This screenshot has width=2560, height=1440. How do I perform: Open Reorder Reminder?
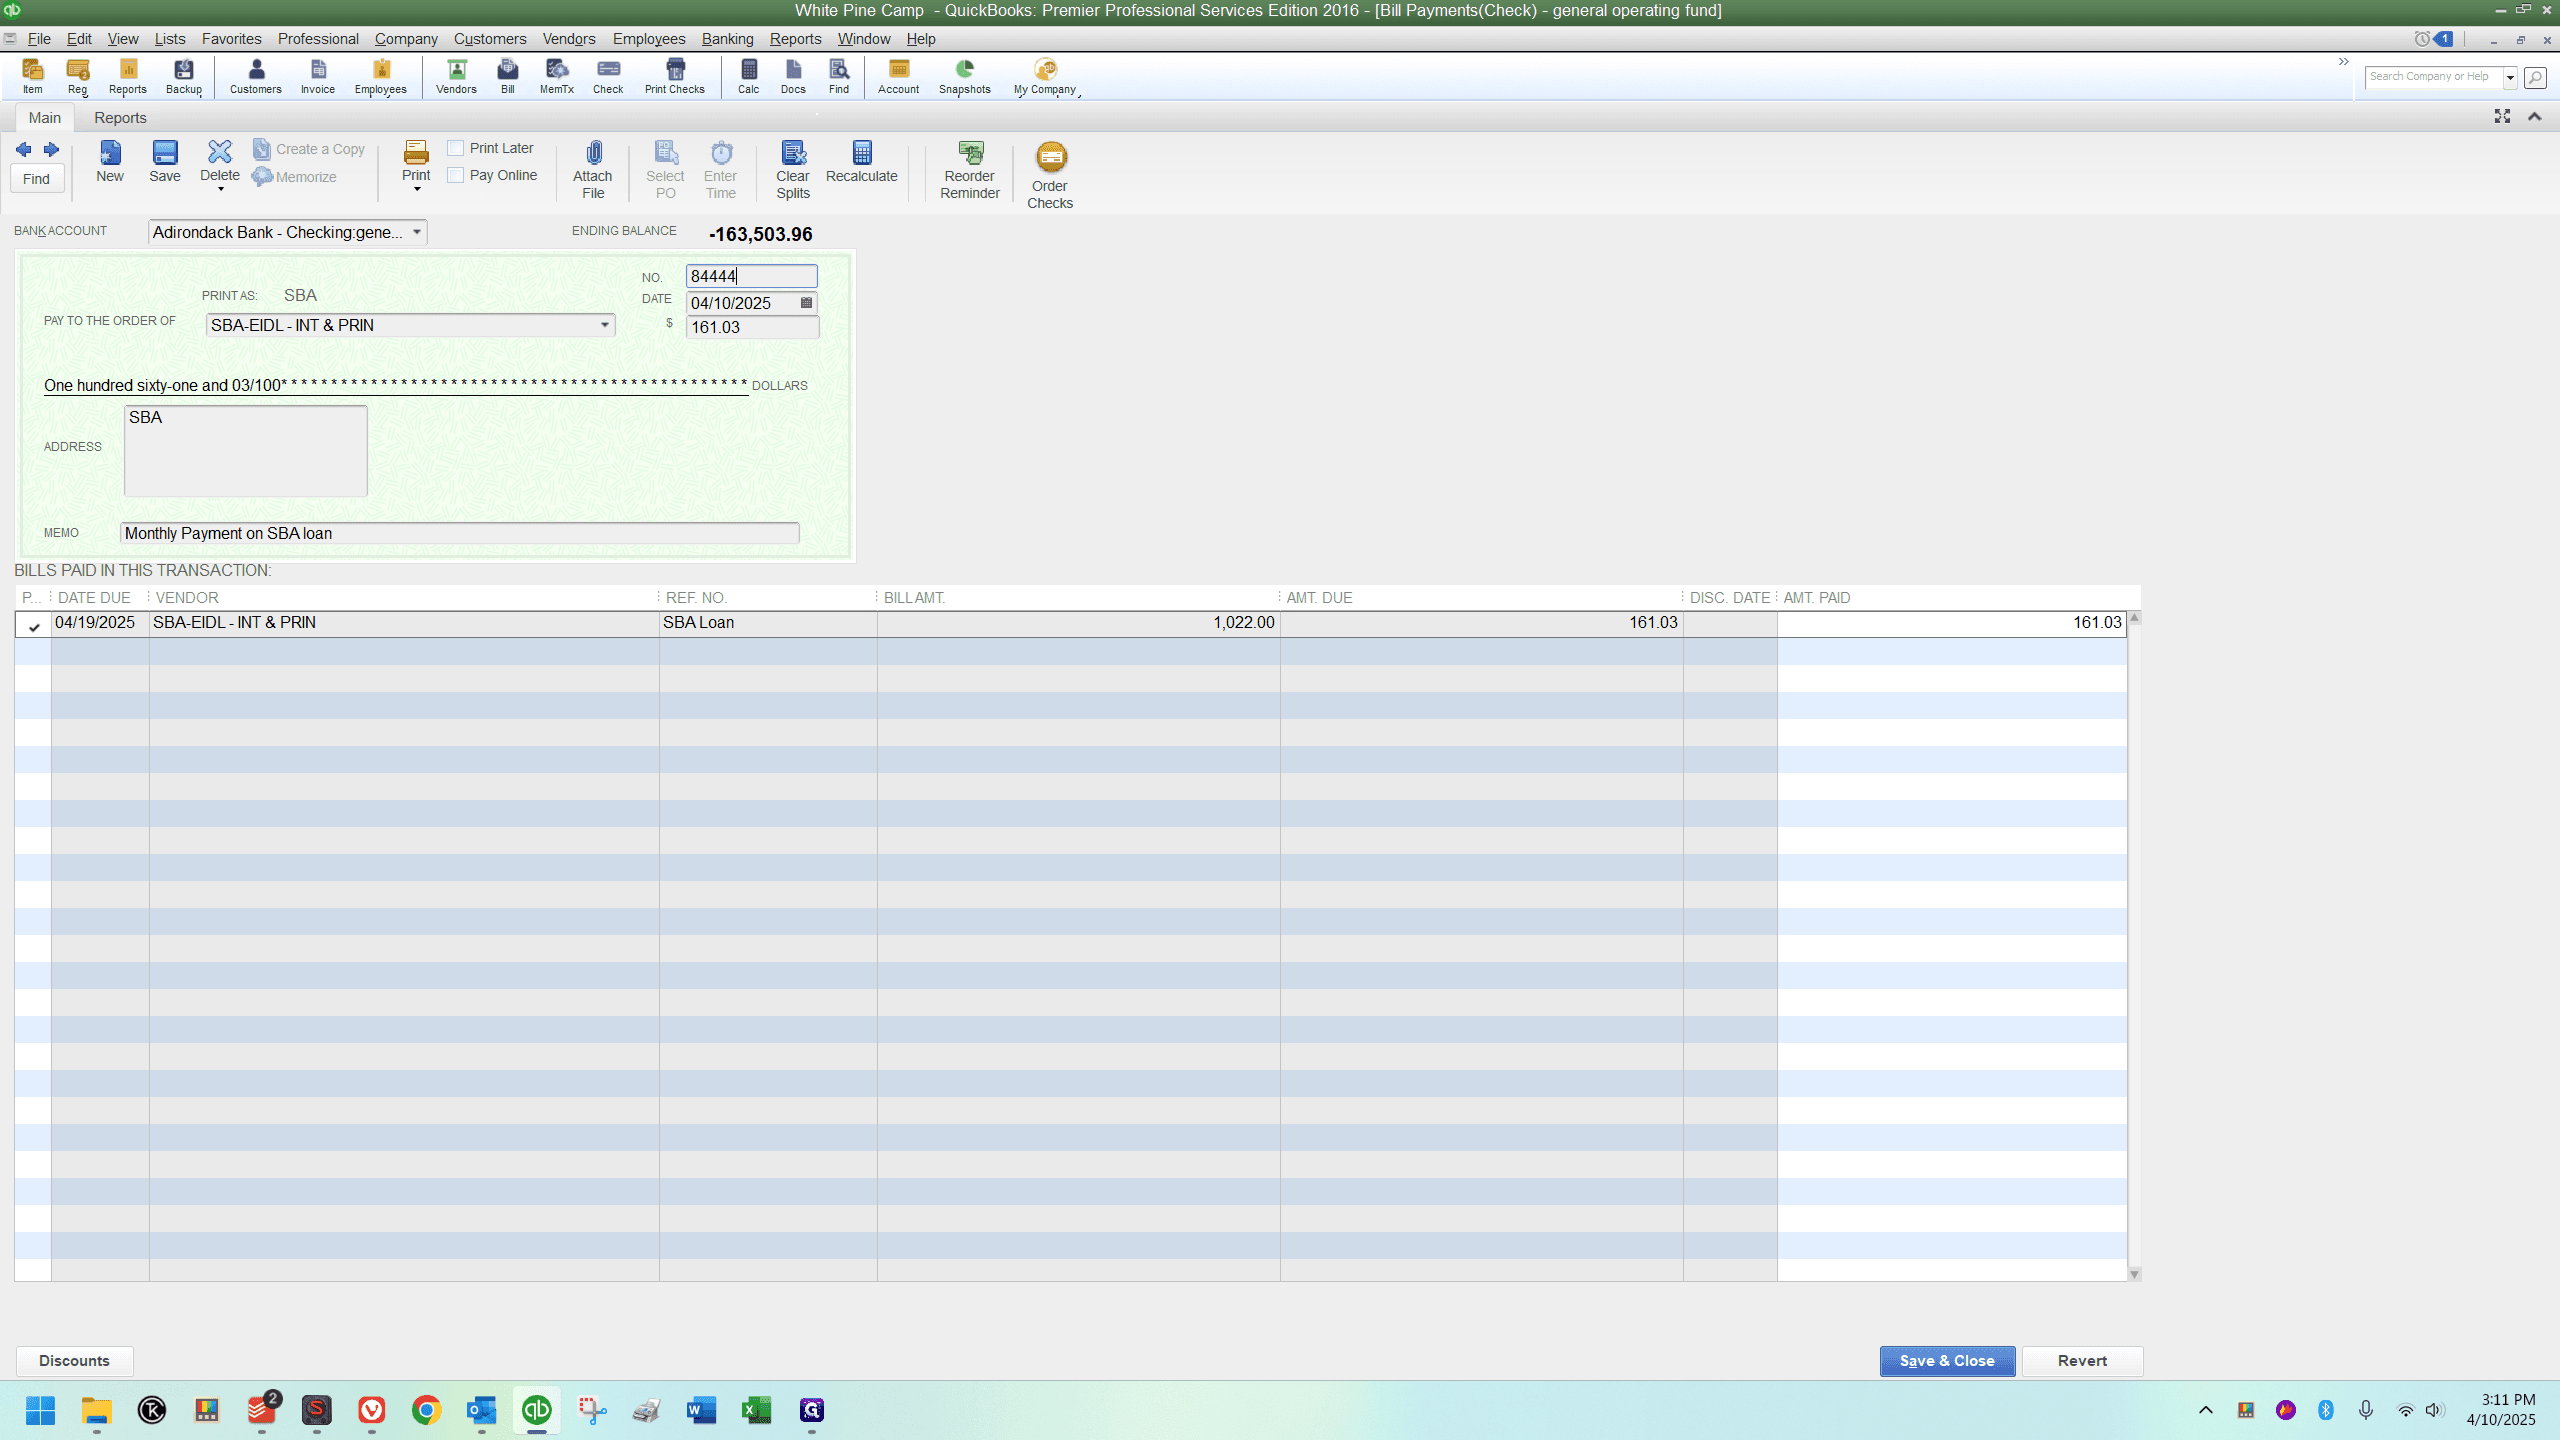click(x=970, y=170)
